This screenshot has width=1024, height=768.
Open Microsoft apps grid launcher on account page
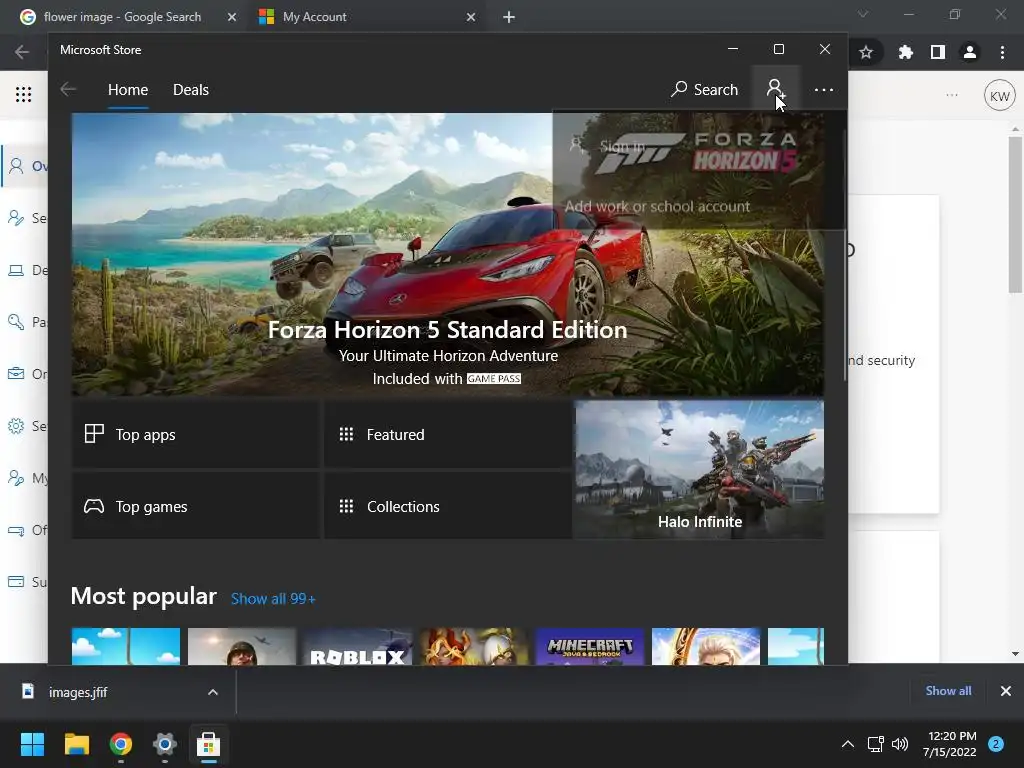[x=24, y=95]
